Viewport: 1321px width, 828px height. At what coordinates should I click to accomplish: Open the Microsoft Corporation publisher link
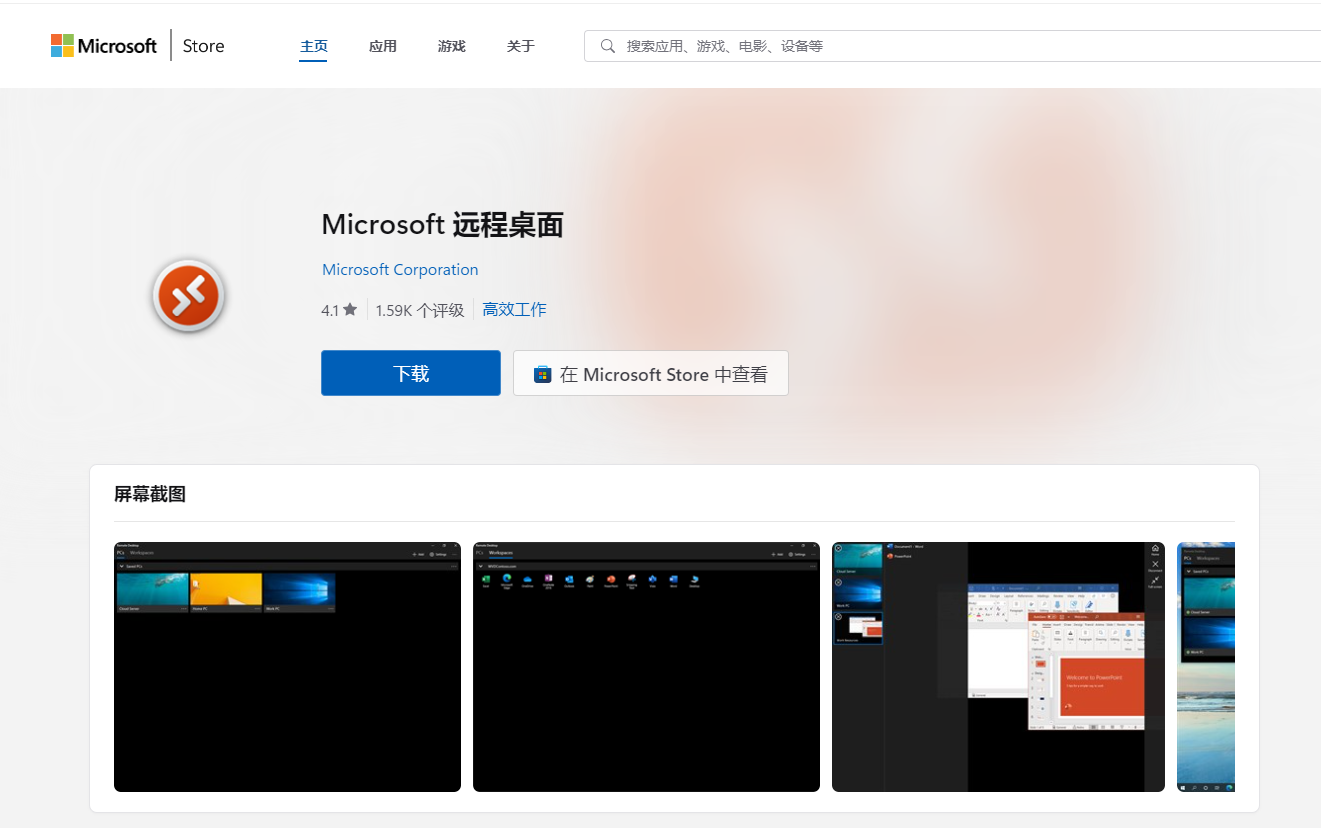pyautogui.click(x=400, y=270)
